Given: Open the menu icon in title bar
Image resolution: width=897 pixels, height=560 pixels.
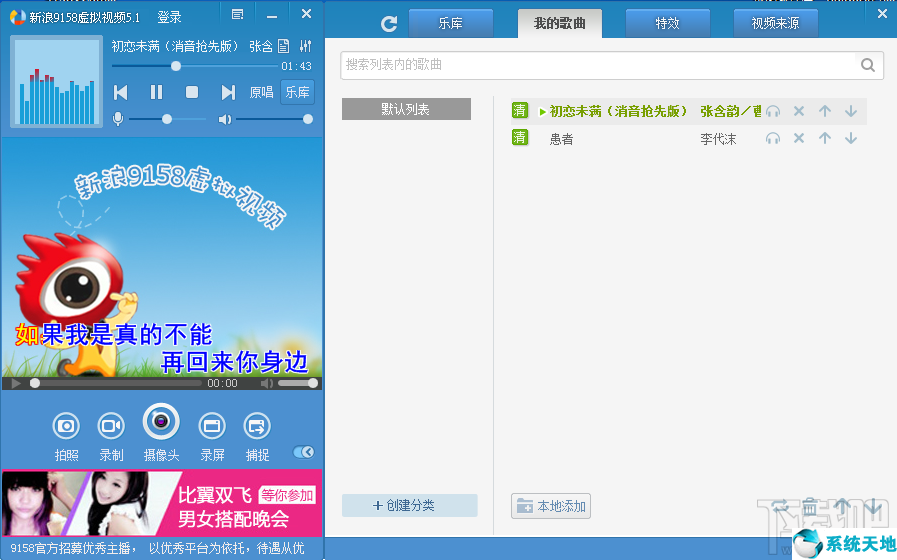Looking at the screenshot, I should click(237, 14).
